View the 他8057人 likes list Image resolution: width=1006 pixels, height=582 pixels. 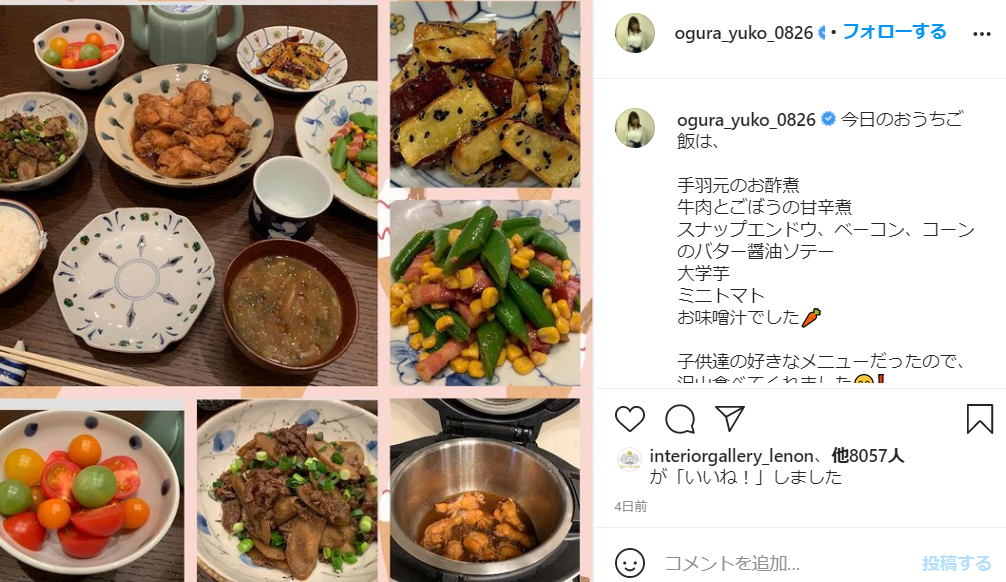(867, 456)
